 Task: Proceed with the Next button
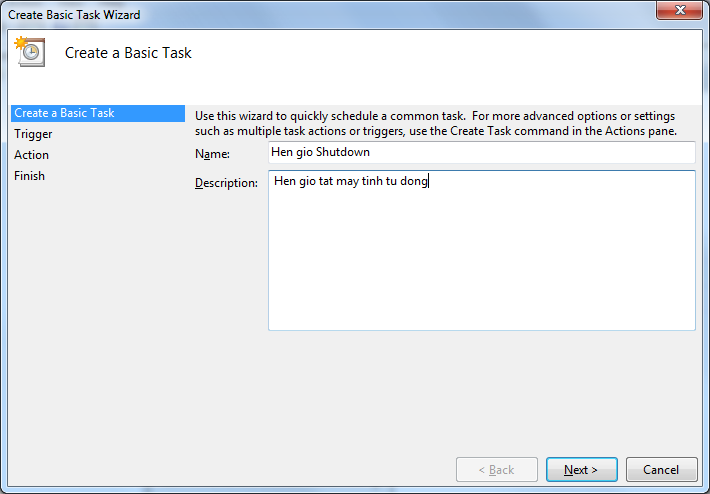581,470
